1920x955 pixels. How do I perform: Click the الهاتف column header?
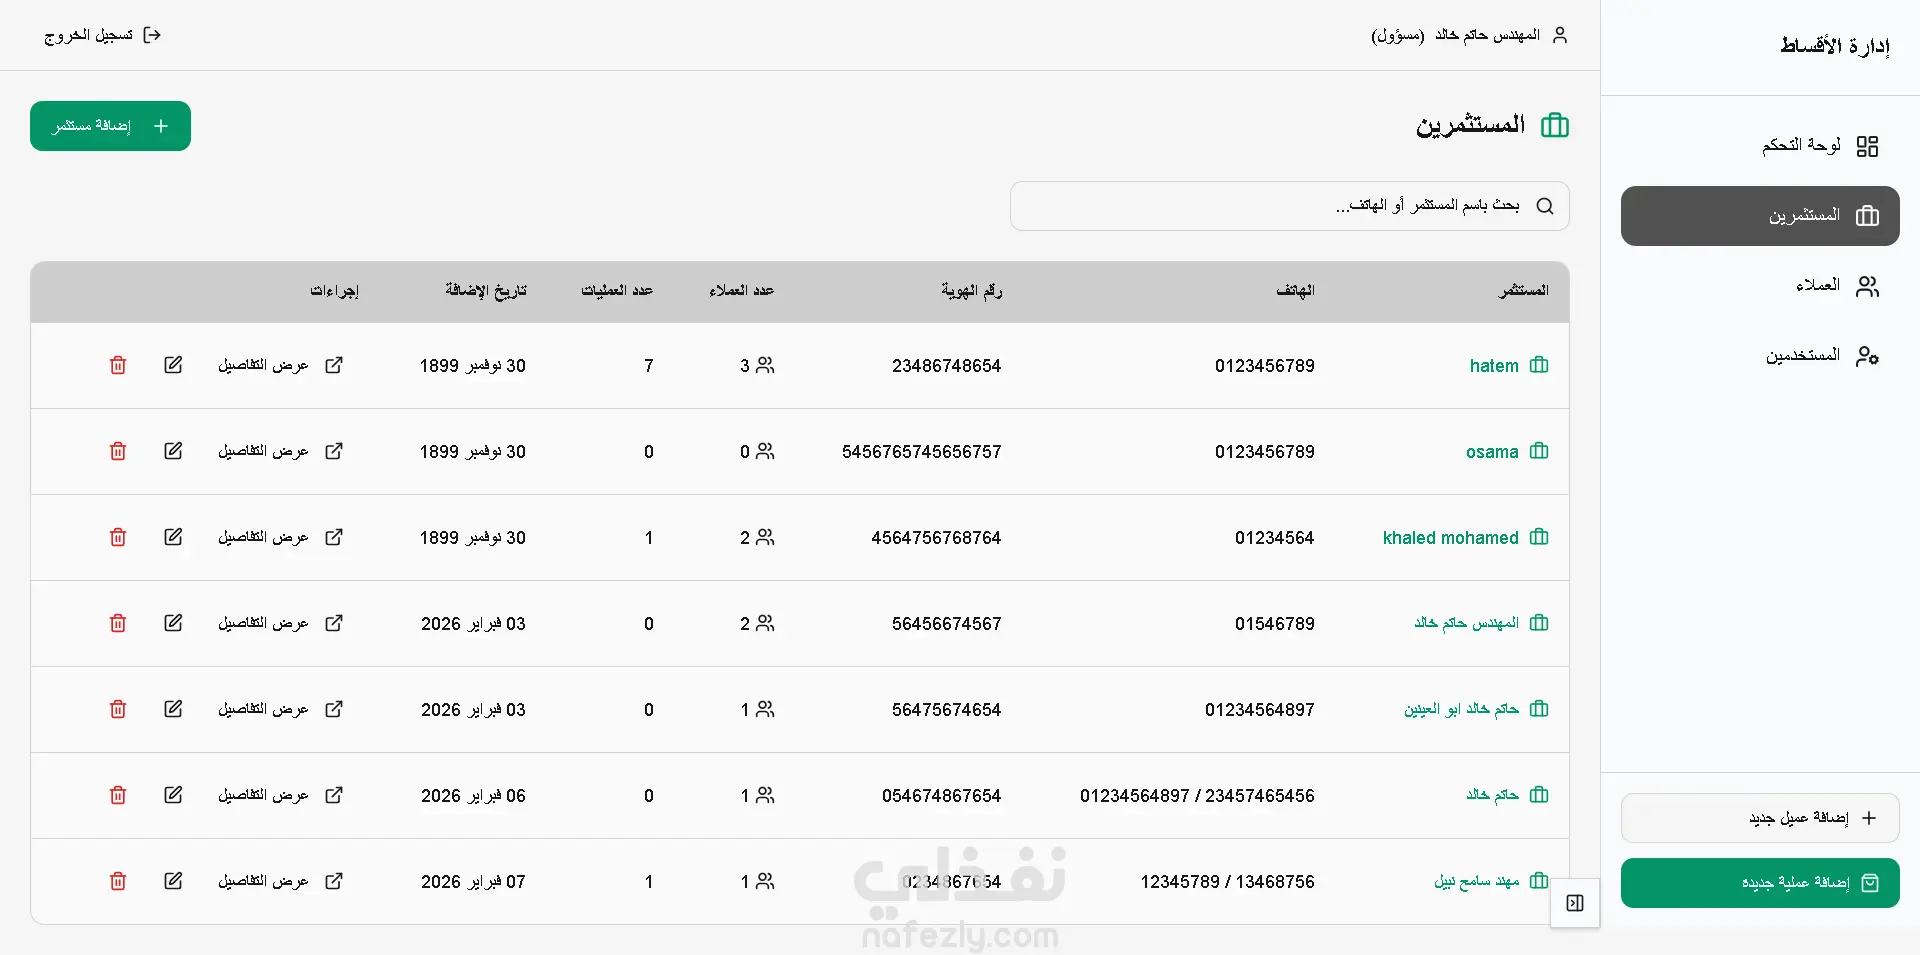pyautogui.click(x=1295, y=291)
